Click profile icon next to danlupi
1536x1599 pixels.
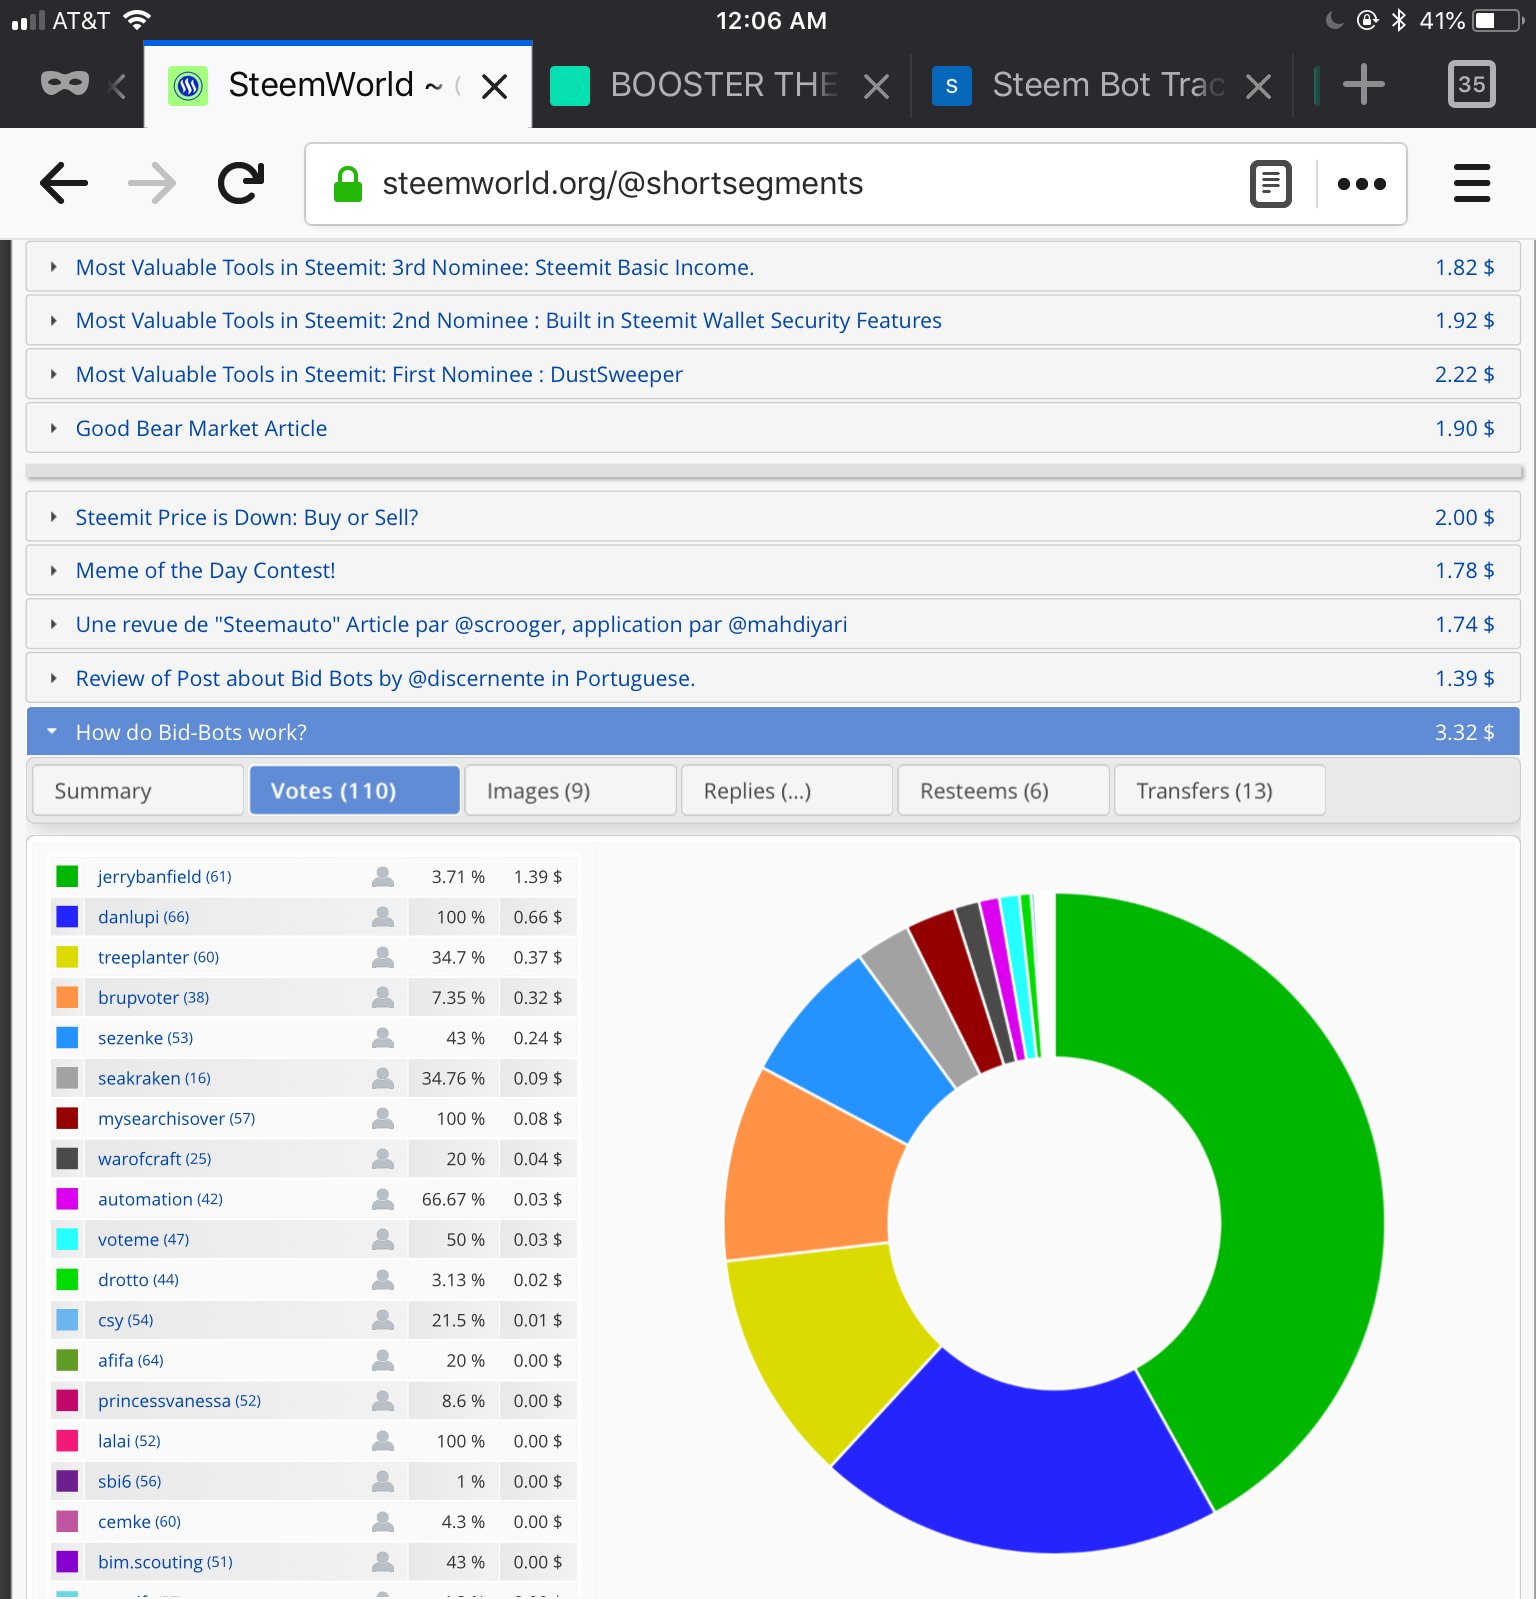pyautogui.click(x=382, y=917)
